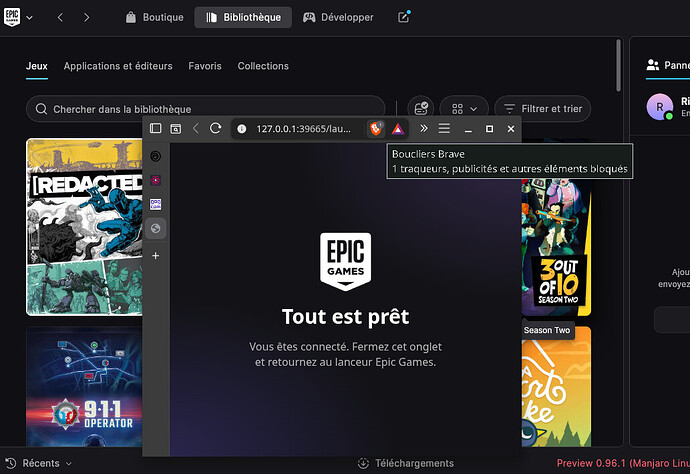This screenshot has height=474, width=690.
Task: Open the Brave hamburger menu
Action: pos(444,129)
